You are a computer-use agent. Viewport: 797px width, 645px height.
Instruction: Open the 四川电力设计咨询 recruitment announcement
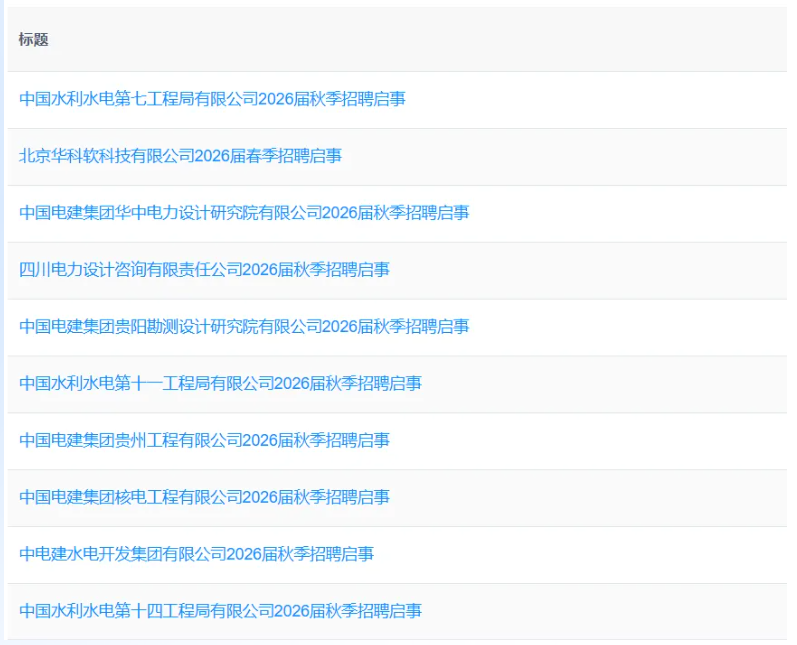(204, 270)
